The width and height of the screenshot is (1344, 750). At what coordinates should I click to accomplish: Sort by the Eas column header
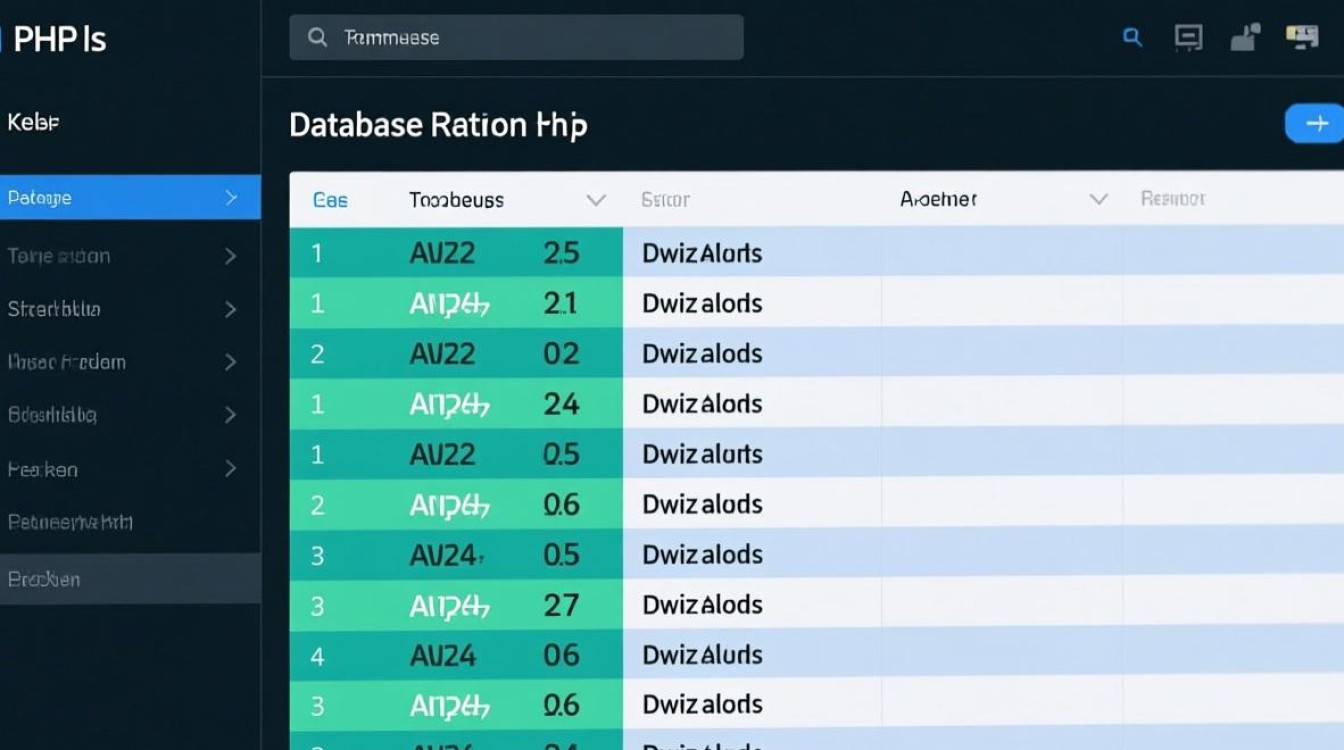(330, 200)
